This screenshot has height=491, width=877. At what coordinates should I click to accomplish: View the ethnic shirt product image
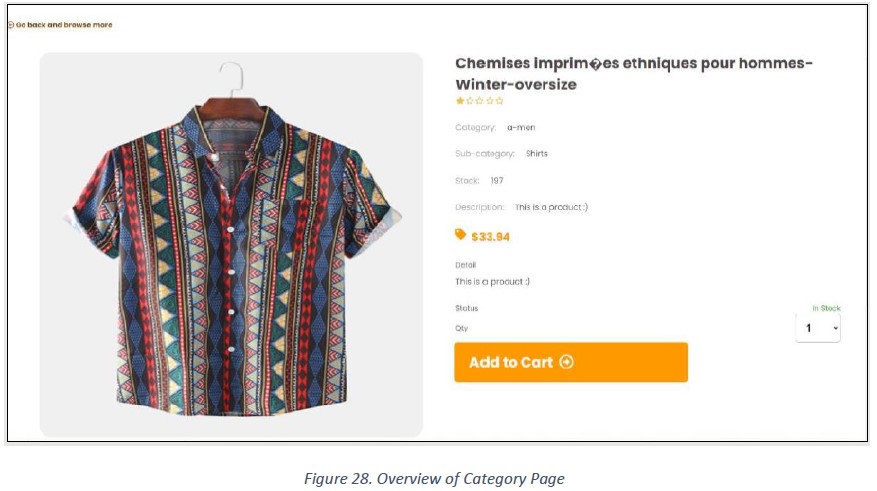(231, 244)
